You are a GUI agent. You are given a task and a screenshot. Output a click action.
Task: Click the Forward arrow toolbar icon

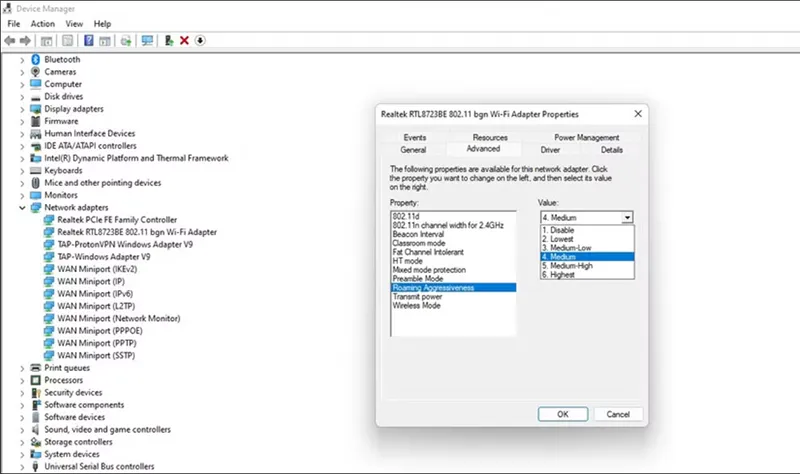(25, 41)
